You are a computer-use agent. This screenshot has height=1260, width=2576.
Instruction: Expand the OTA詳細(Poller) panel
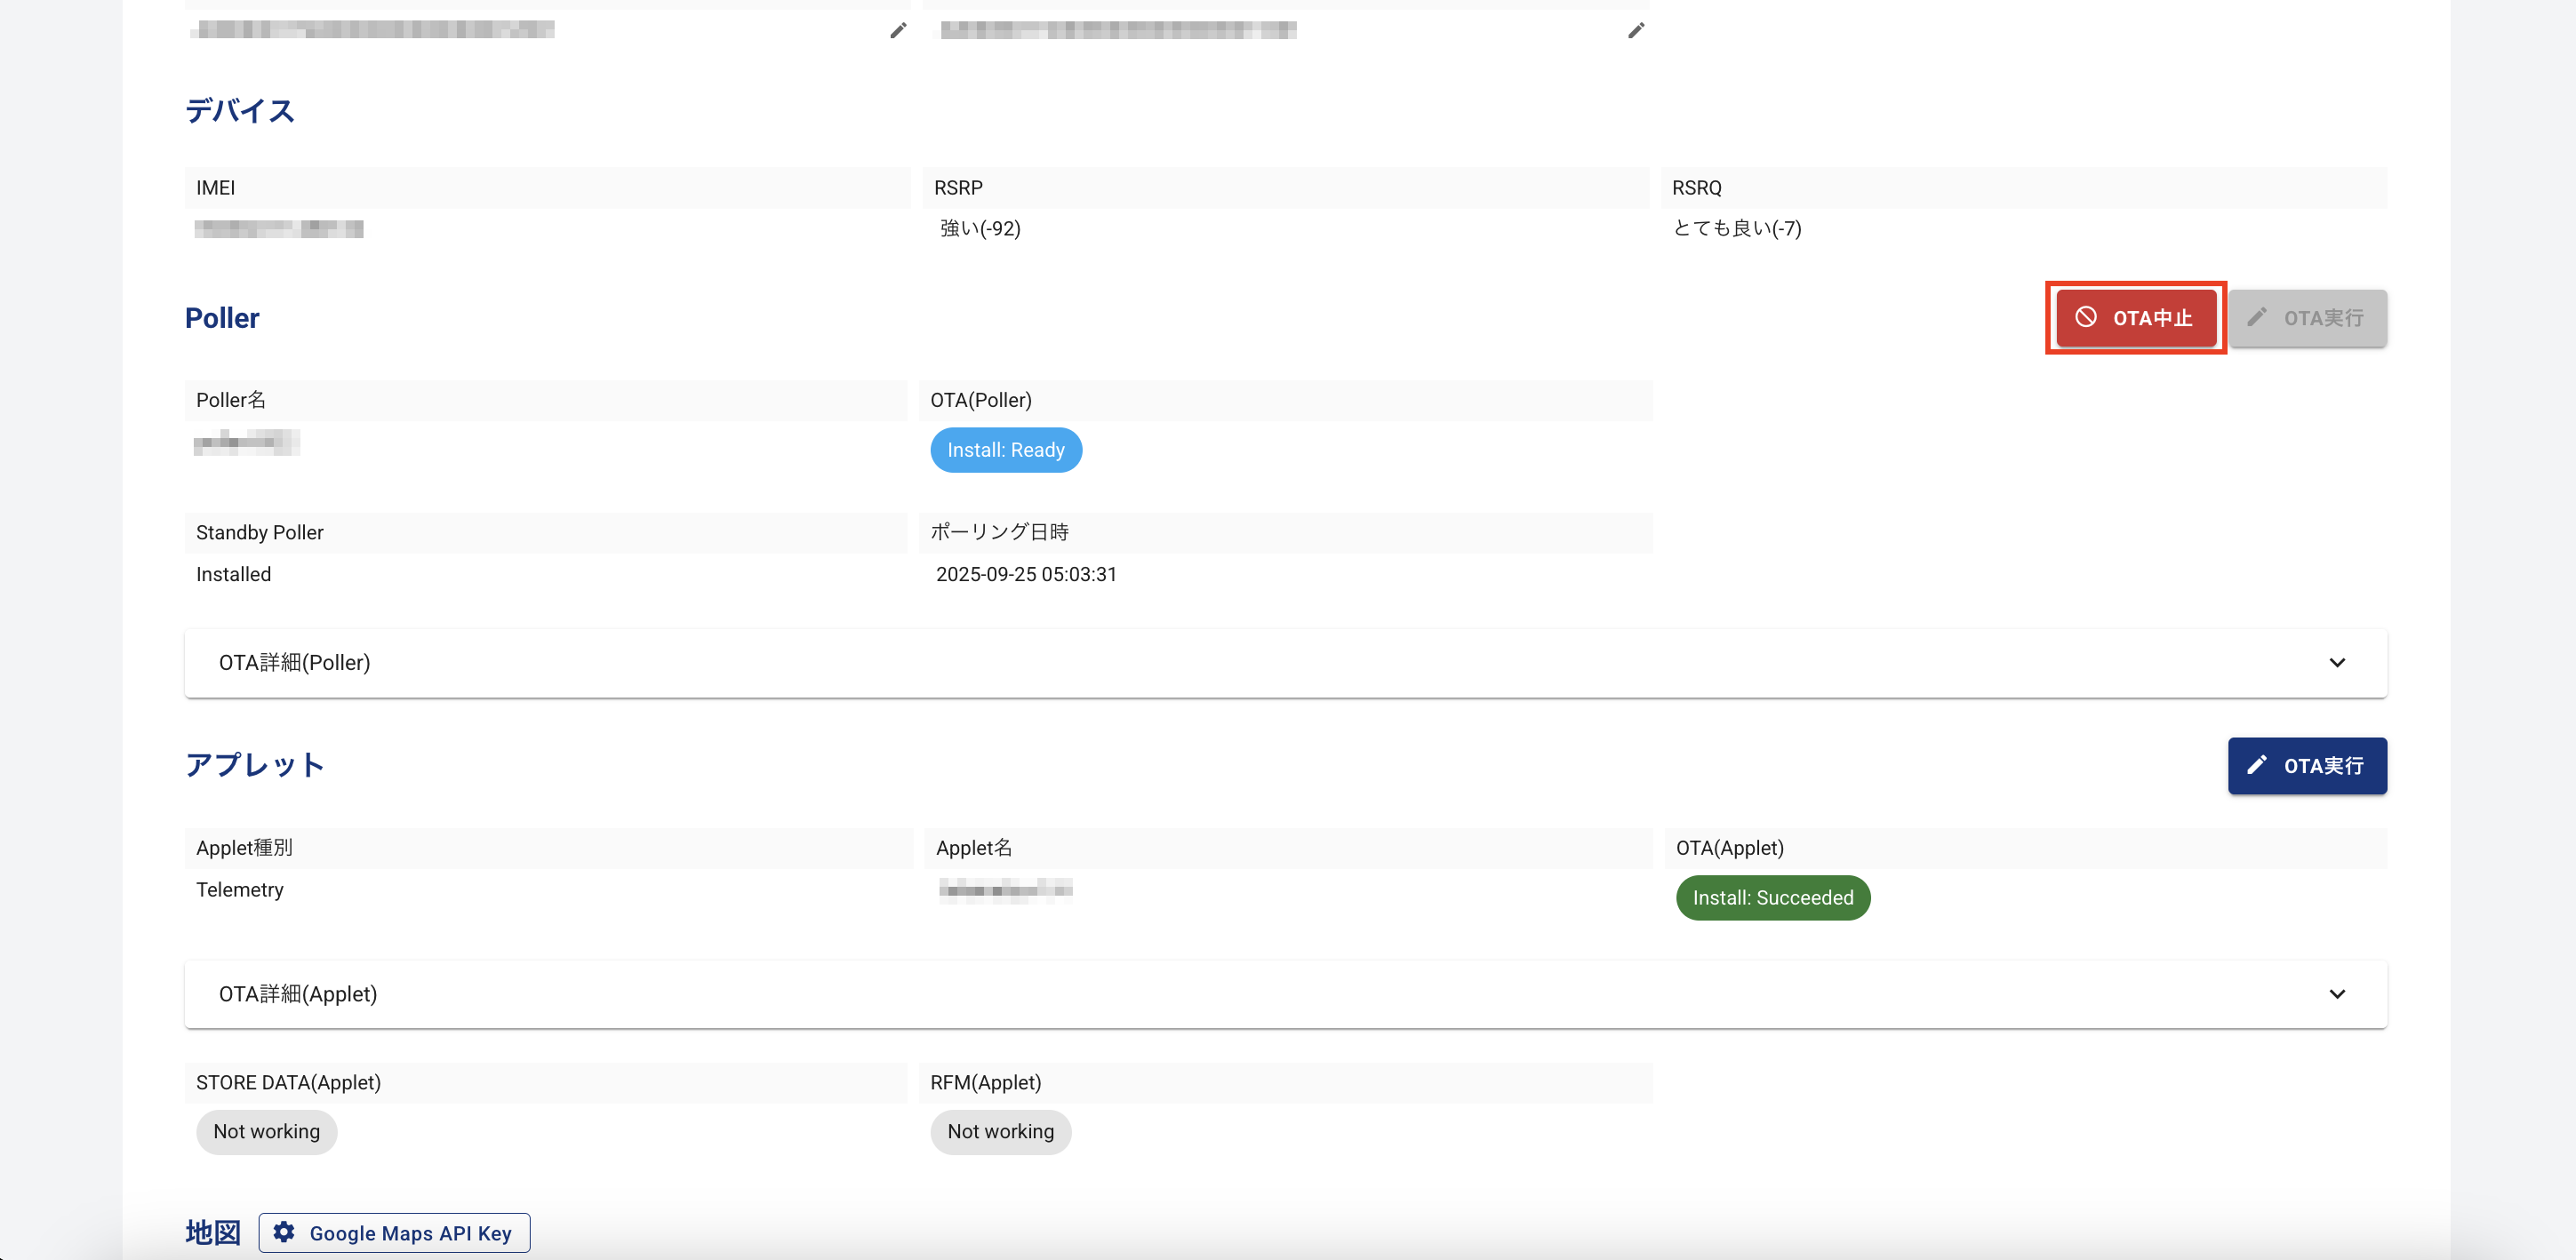(x=1285, y=663)
